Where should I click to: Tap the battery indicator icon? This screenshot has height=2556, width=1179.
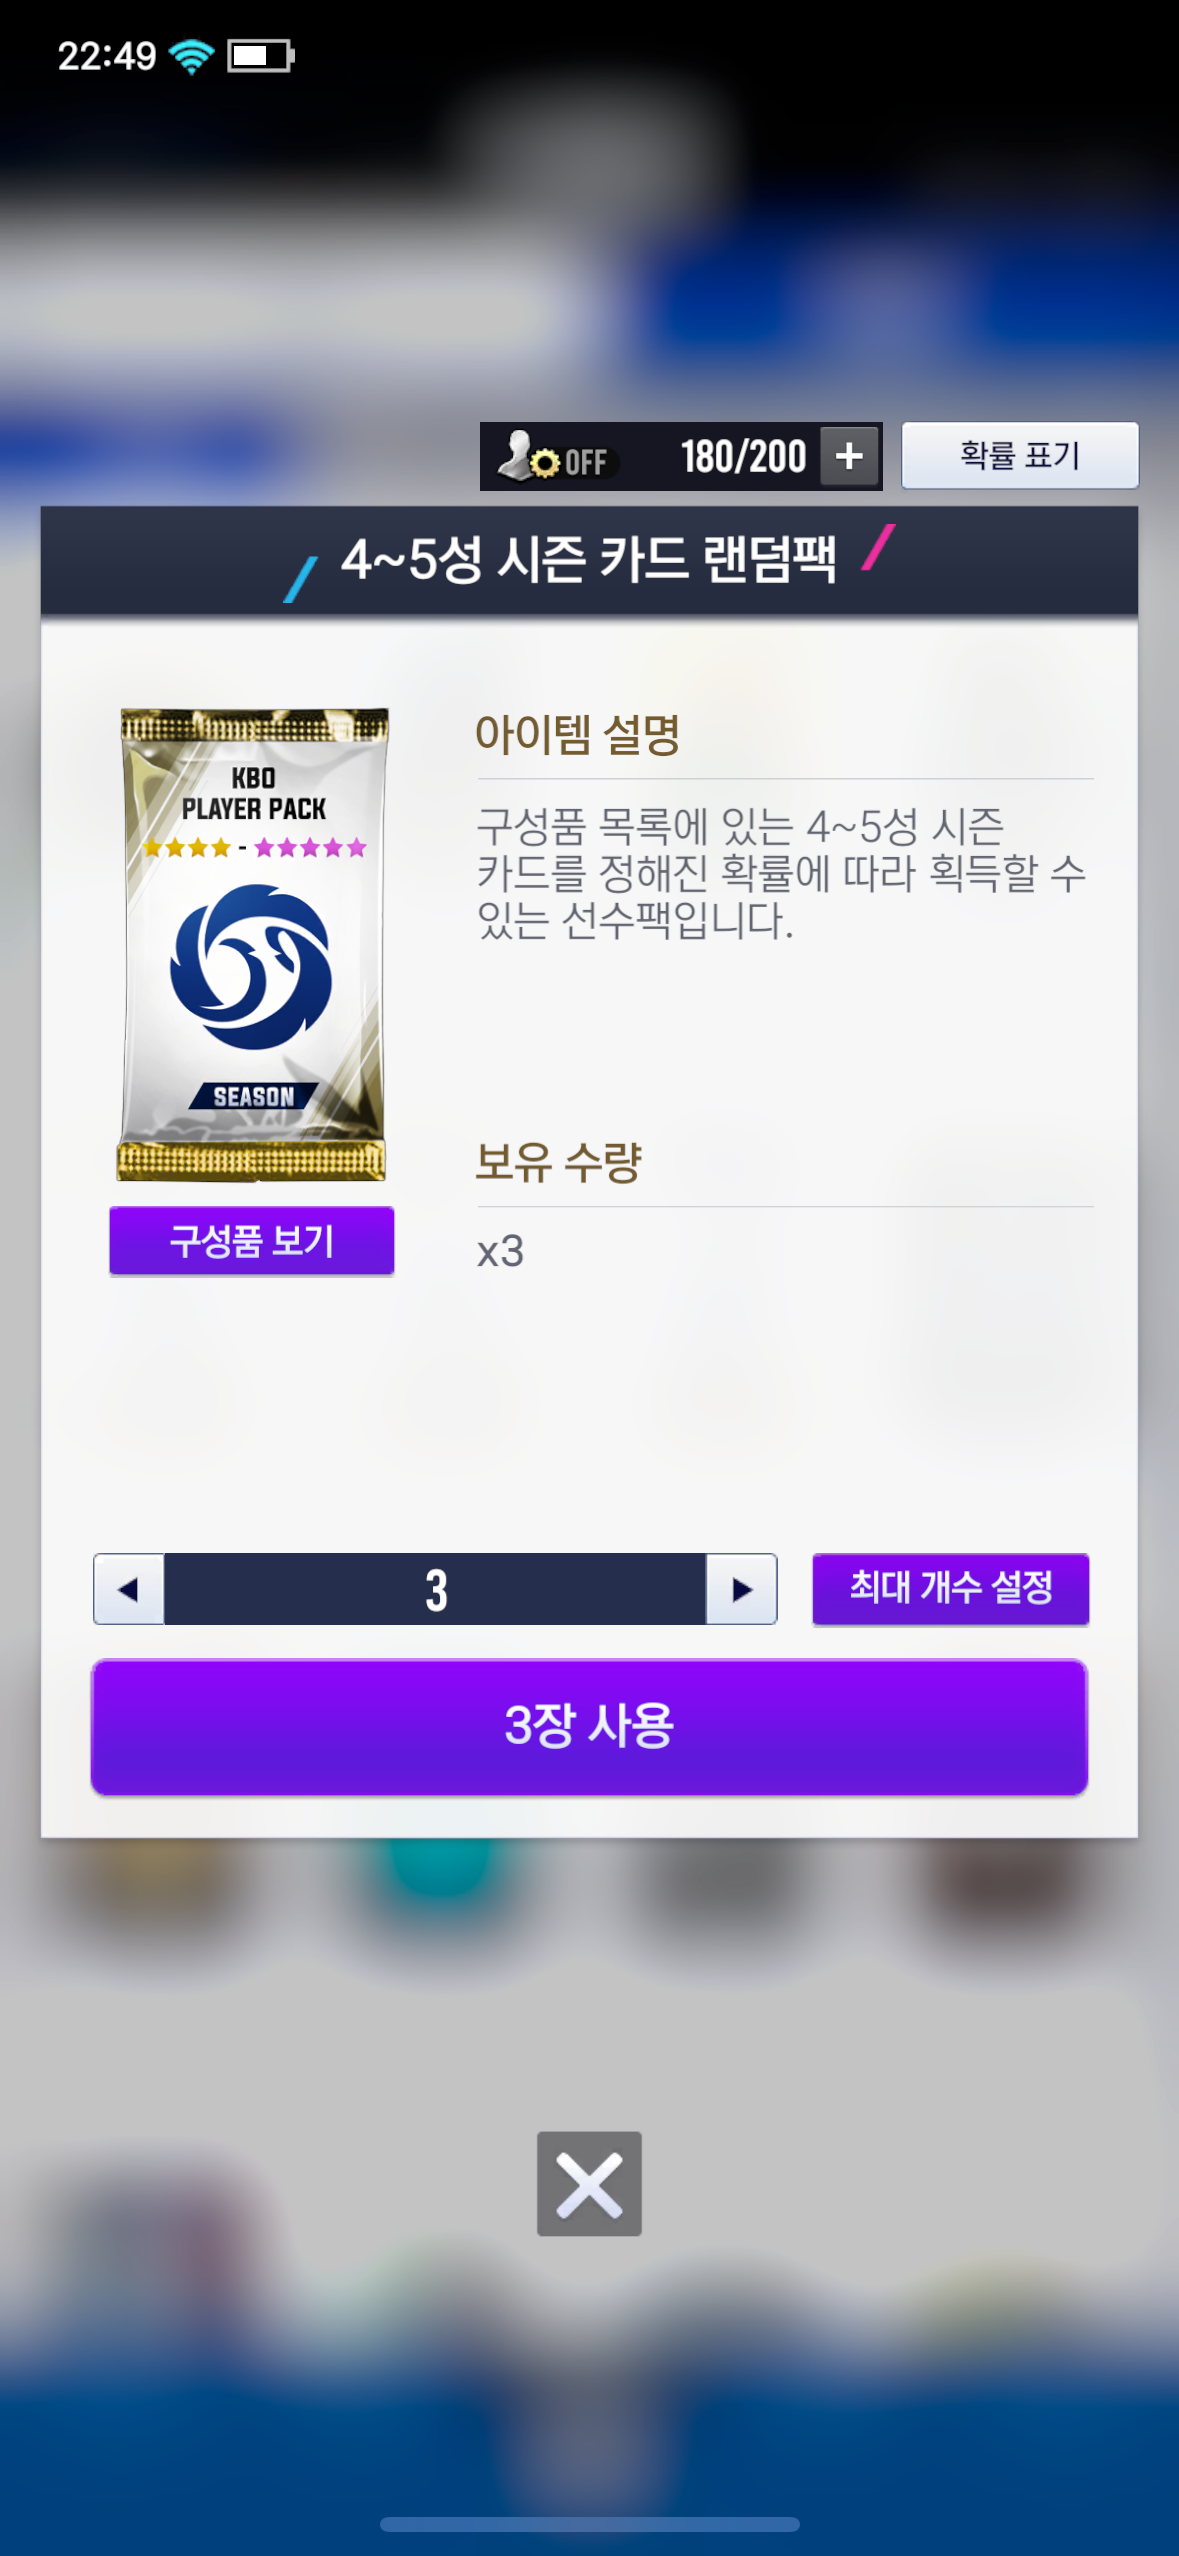(x=261, y=56)
